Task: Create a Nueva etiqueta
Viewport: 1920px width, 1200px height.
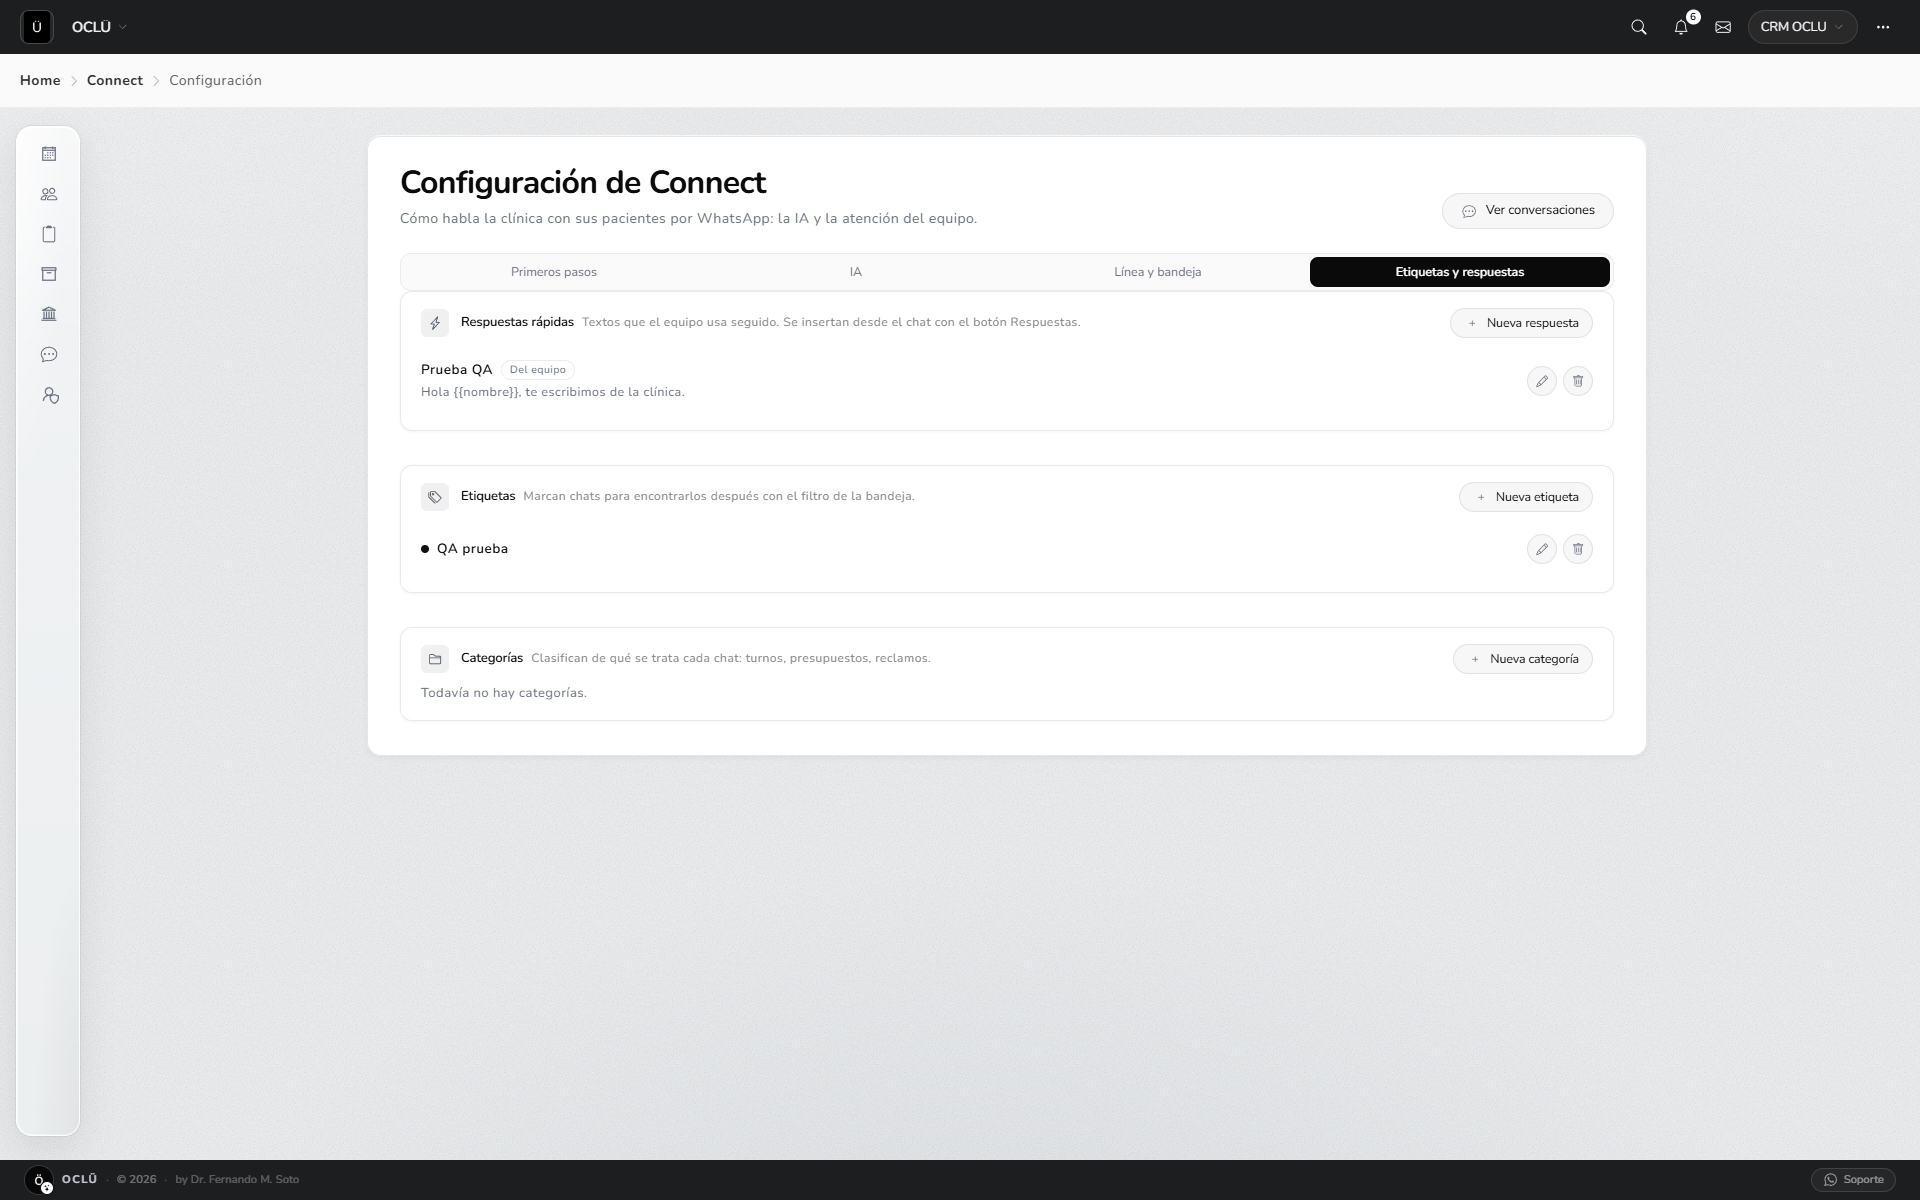Action: [1526, 497]
